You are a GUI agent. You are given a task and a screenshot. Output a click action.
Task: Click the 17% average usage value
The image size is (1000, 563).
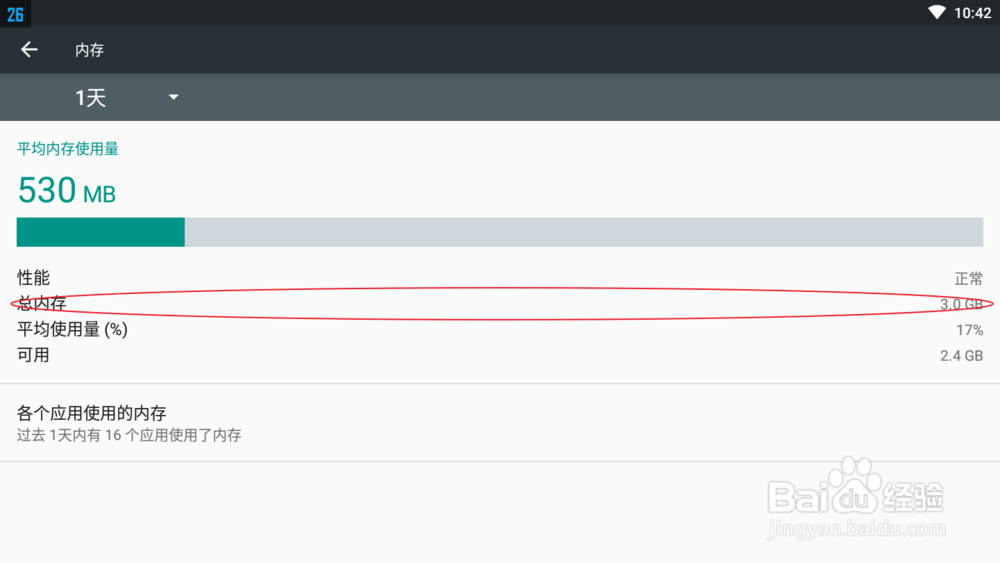point(969,330)
